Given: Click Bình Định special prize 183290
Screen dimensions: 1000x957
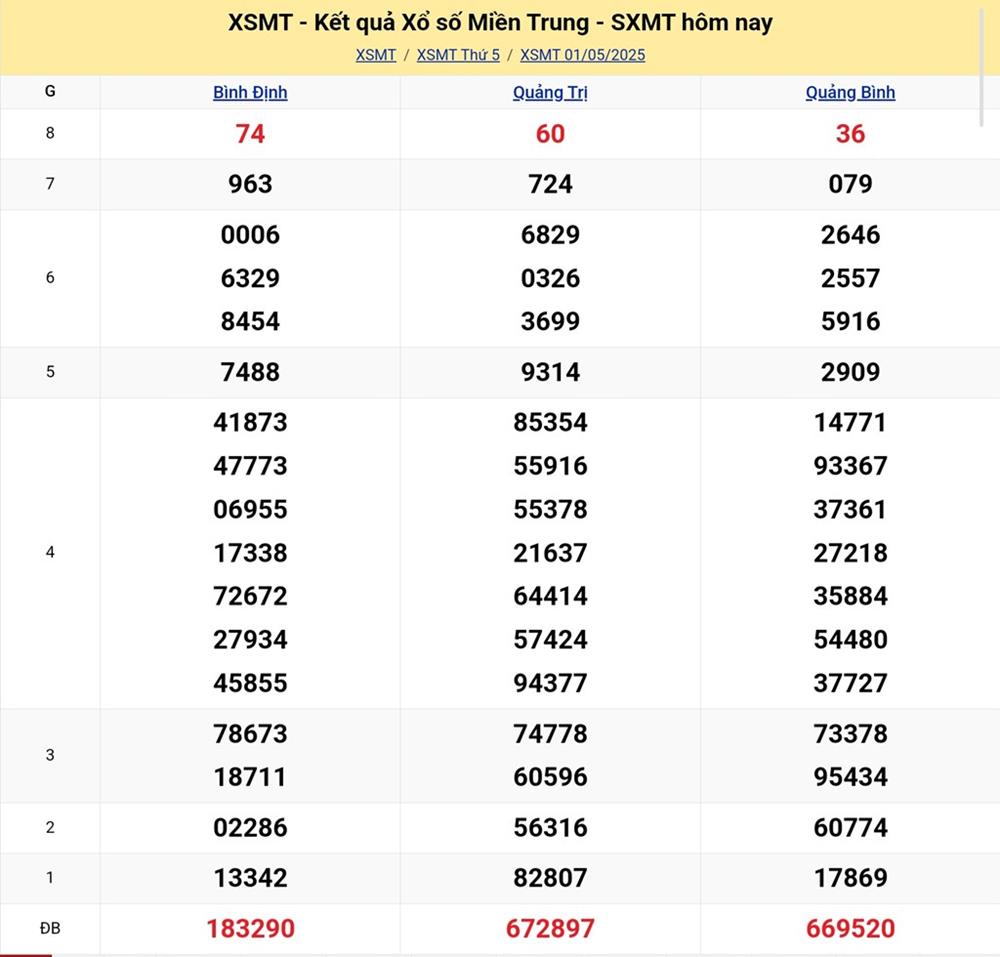Looking at the screenshot, I should (x=250, y=928).
